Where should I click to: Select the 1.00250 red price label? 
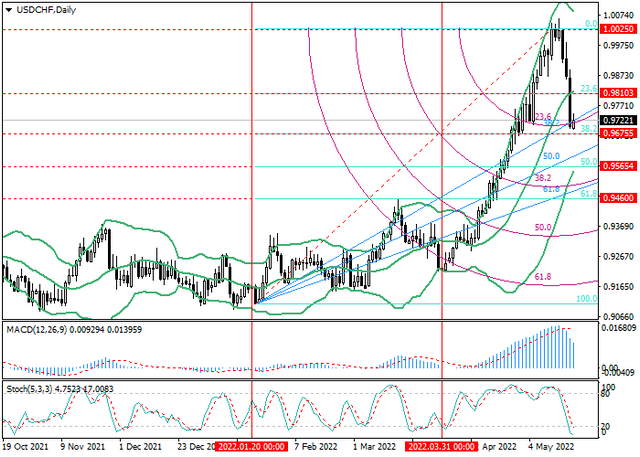pyautogui.click(x=618, y=29)
